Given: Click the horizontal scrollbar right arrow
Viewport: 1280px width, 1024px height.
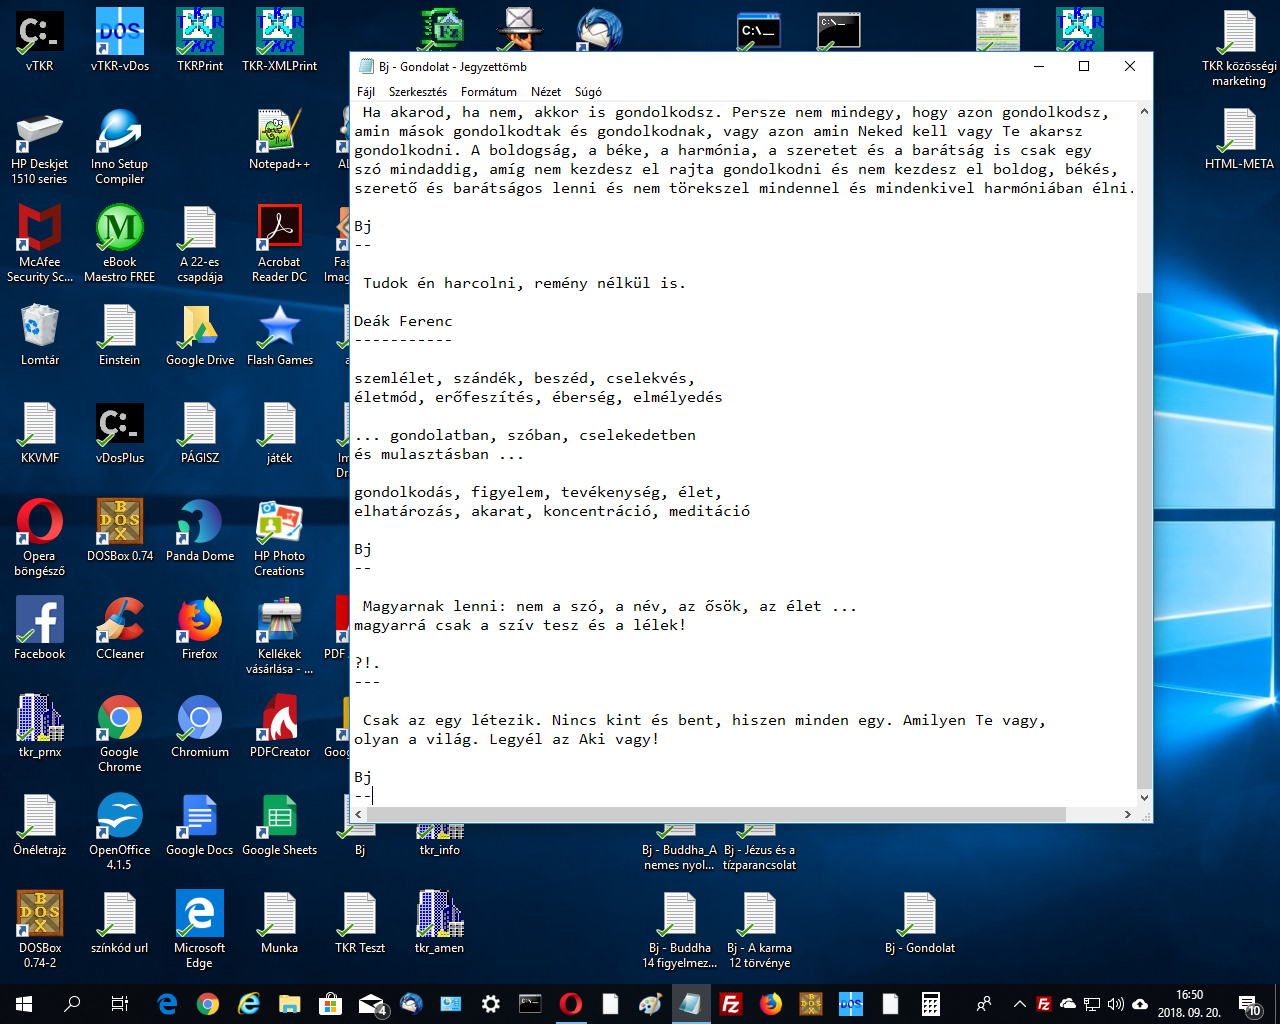Looking at the screenshot, I should click(x=1128, y=815).
